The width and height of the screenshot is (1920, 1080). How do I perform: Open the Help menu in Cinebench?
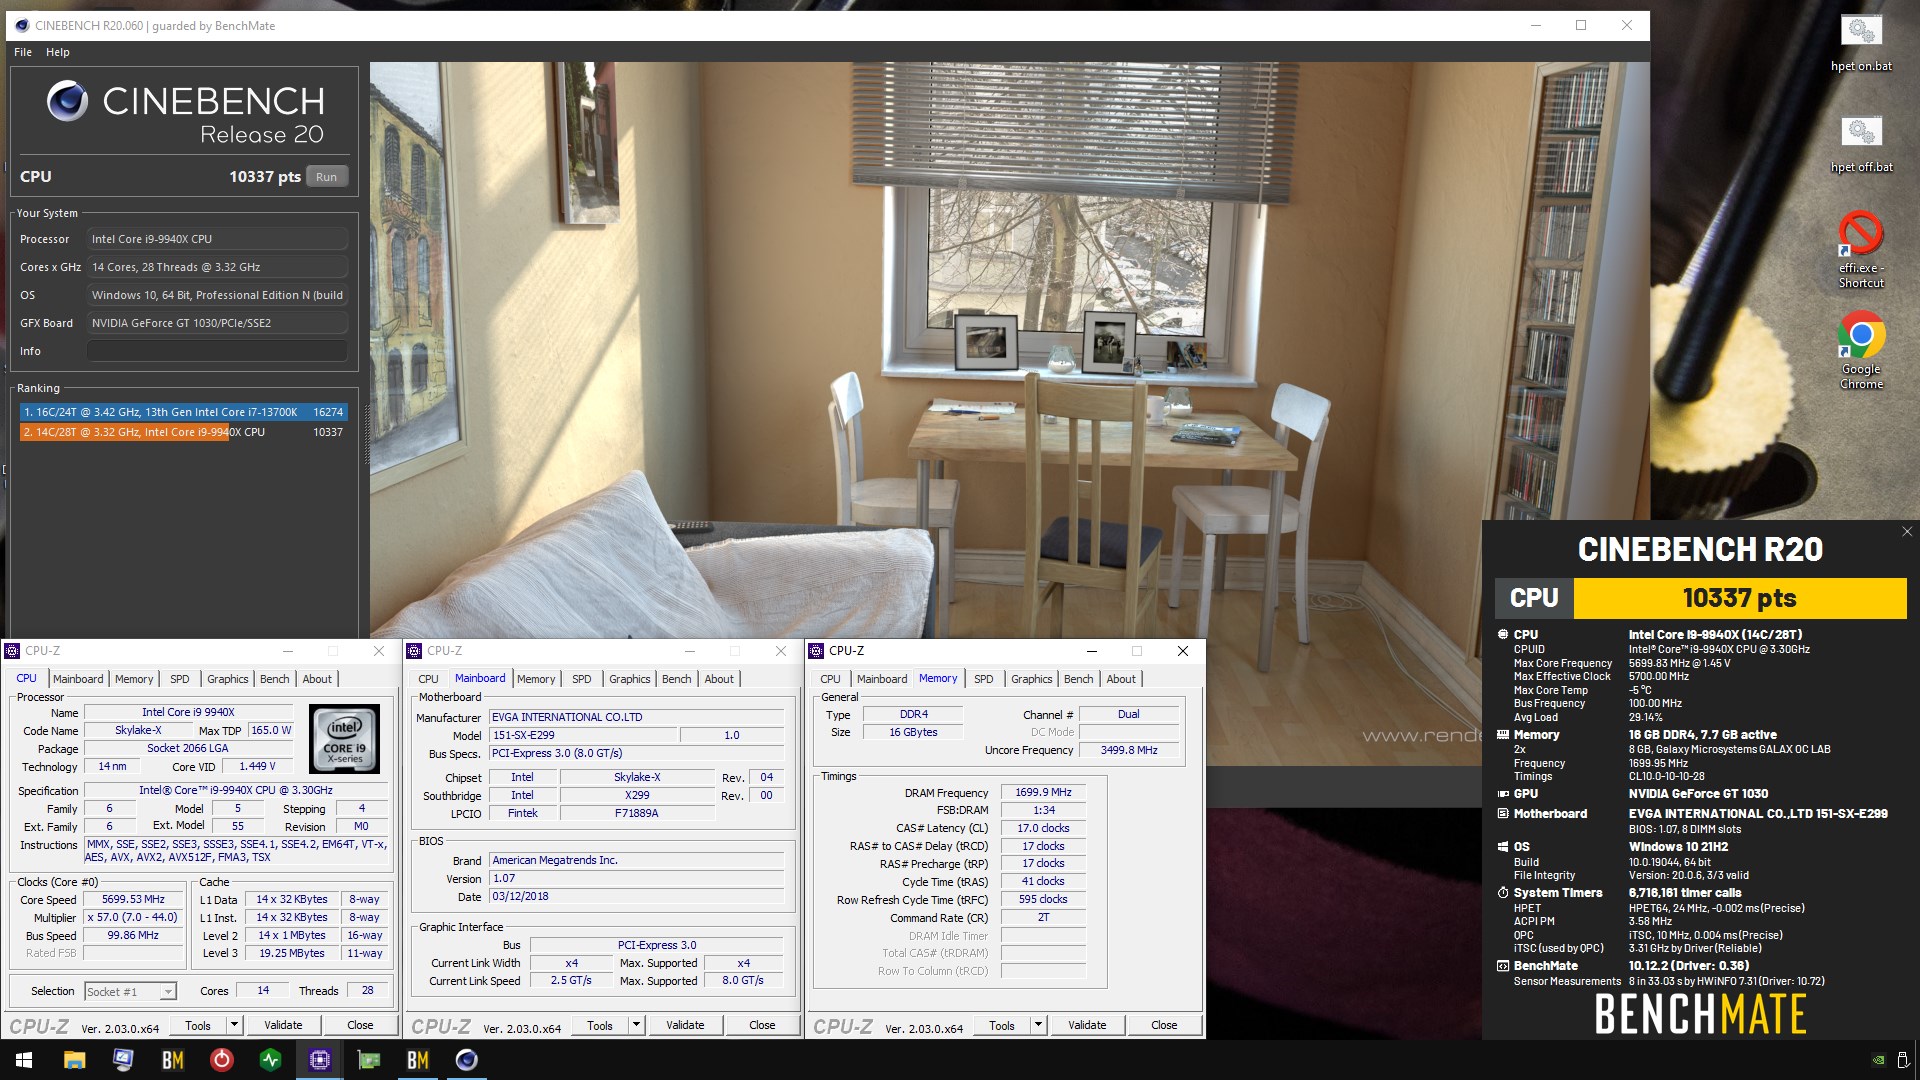click(x=58, y=52)
